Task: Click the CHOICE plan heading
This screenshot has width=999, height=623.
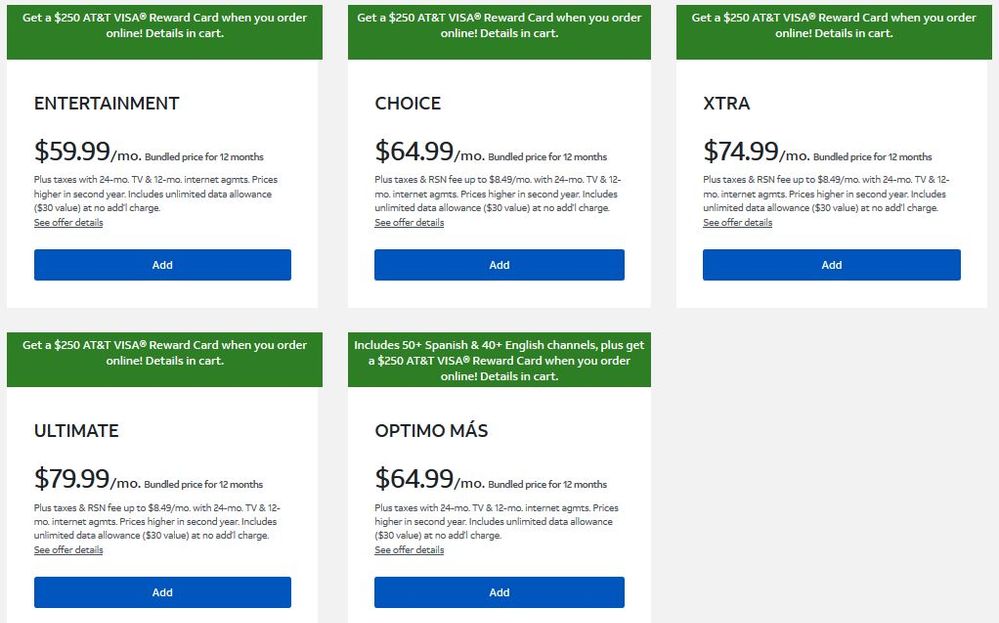Action: click(407, 104)
